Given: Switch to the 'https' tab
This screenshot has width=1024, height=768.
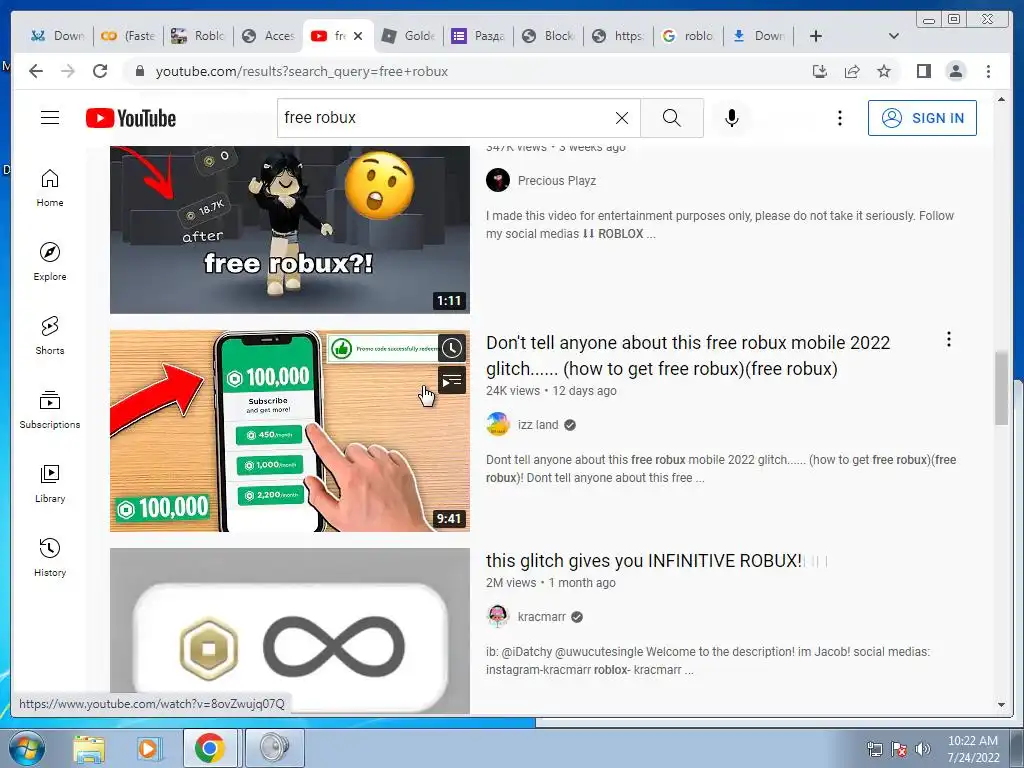Looking at the screenshot, I should click(618, 36).
